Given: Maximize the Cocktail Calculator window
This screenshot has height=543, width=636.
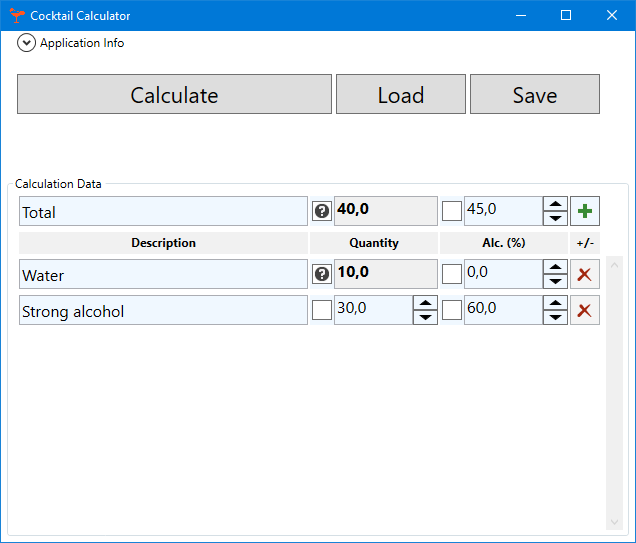Looking at the screenshot, I should [566, 15].
